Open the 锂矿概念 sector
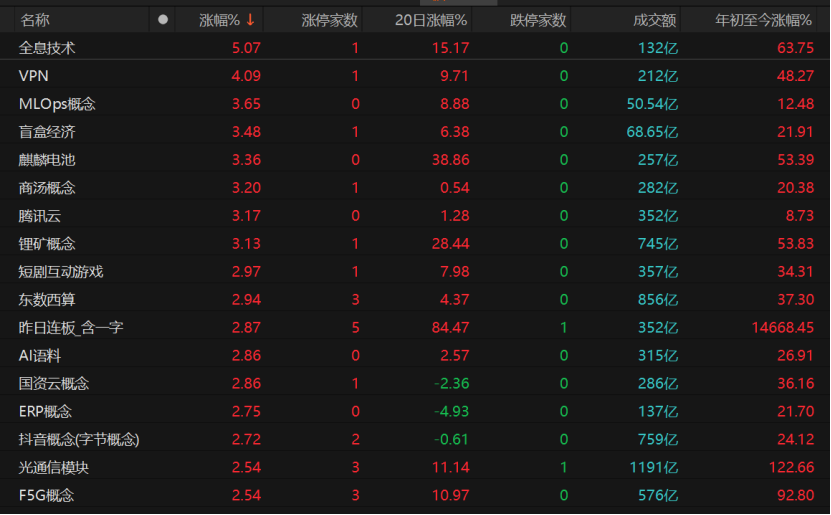 (416, 244)
